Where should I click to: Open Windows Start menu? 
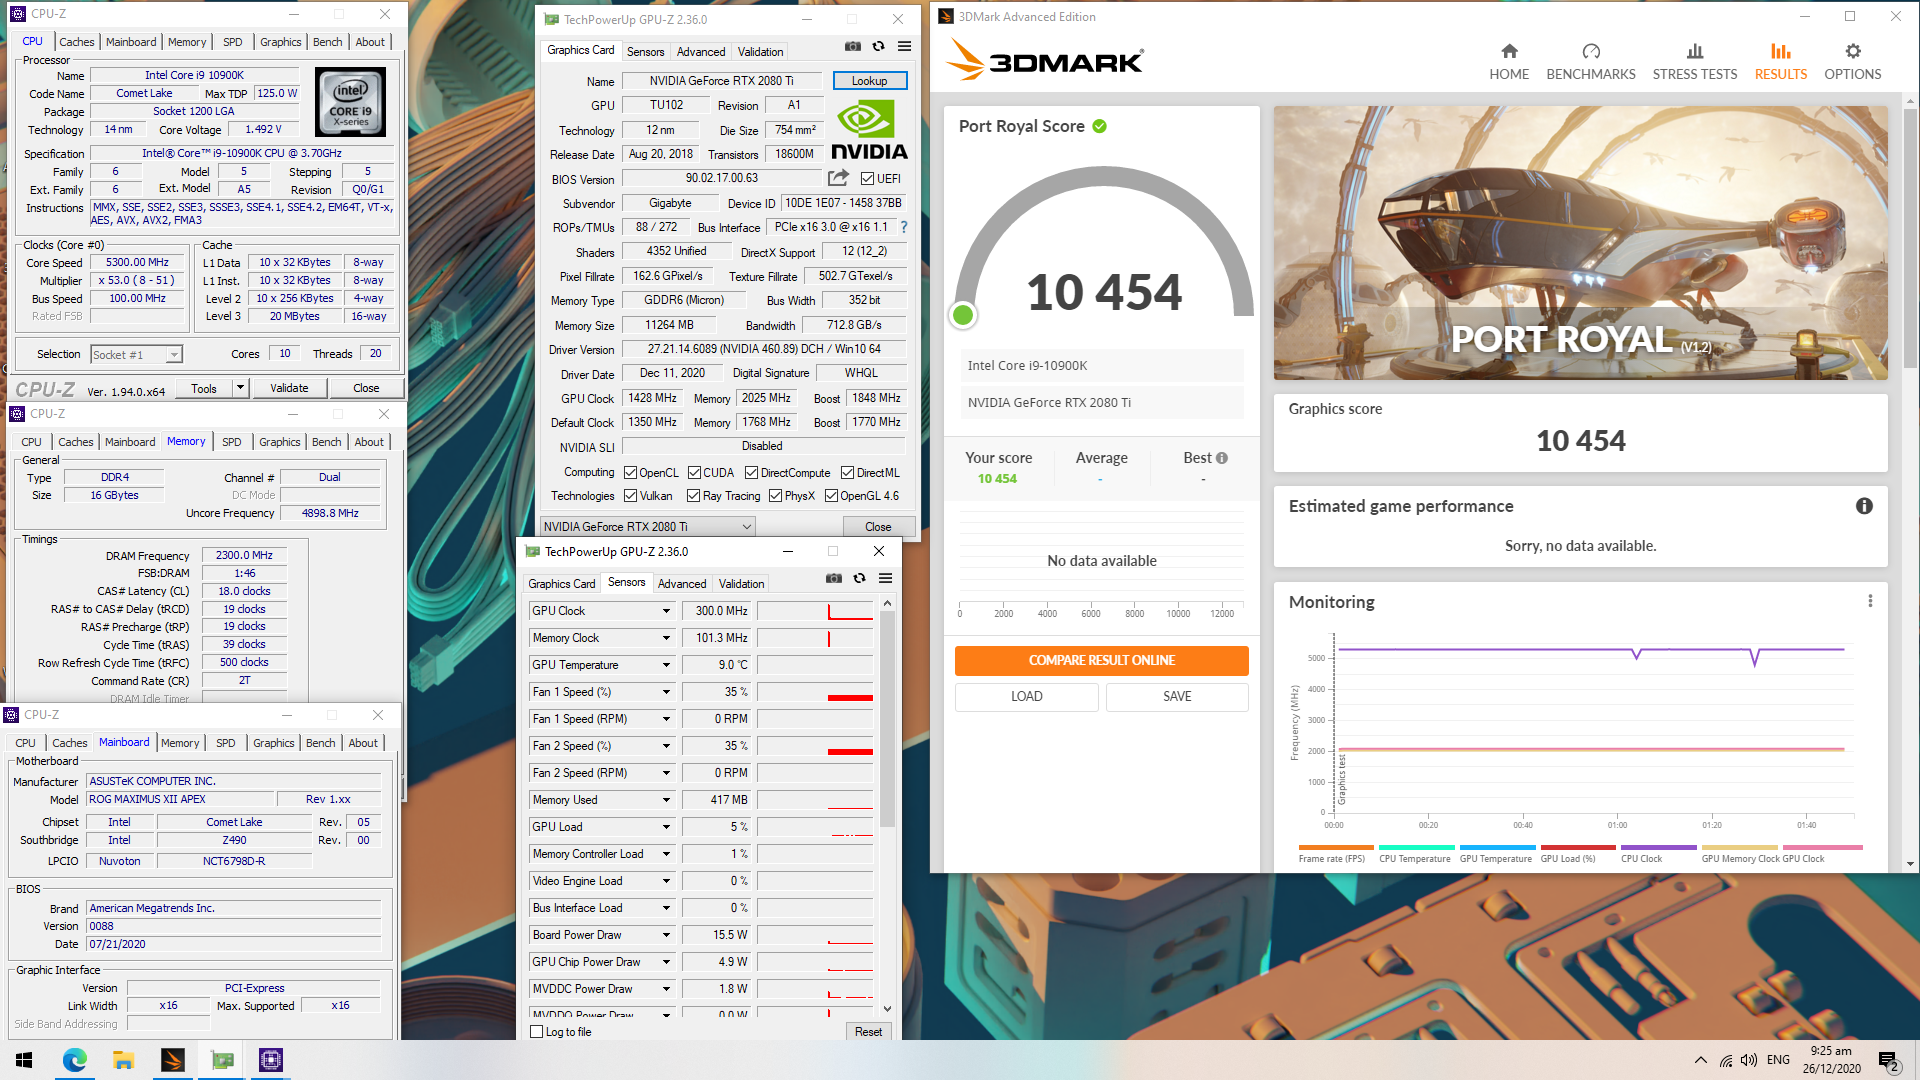24,1060
